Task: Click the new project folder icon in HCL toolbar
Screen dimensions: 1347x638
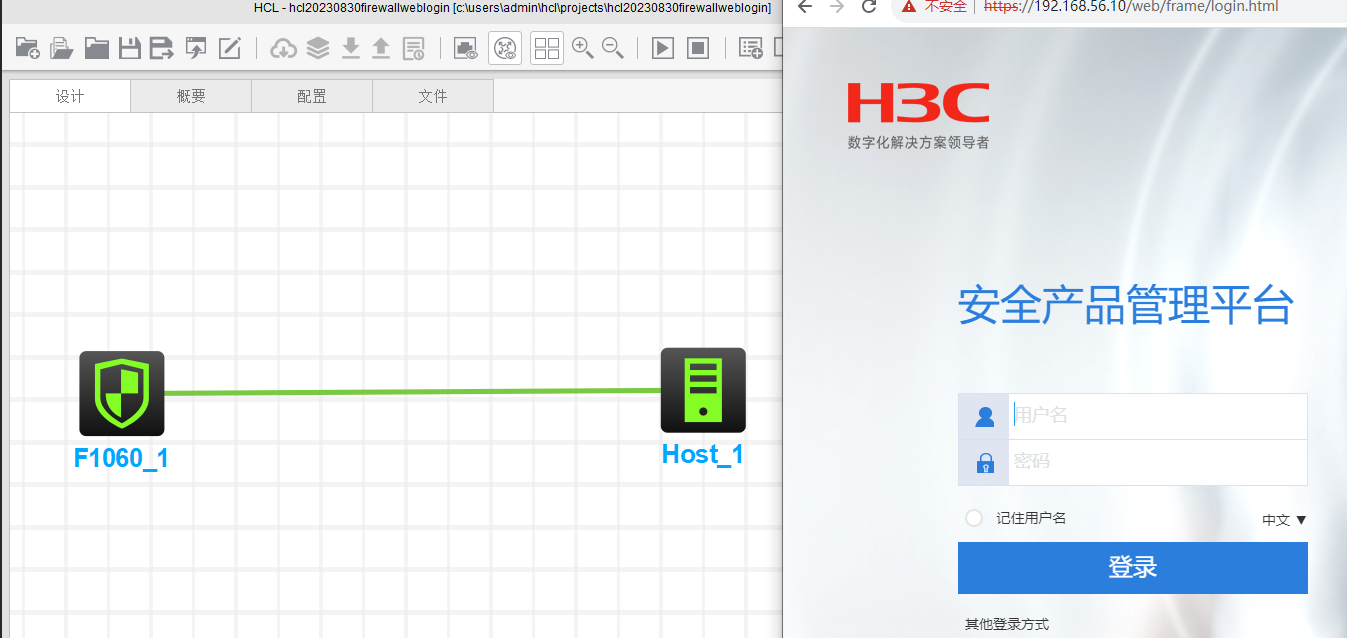Action: point(28,47)
